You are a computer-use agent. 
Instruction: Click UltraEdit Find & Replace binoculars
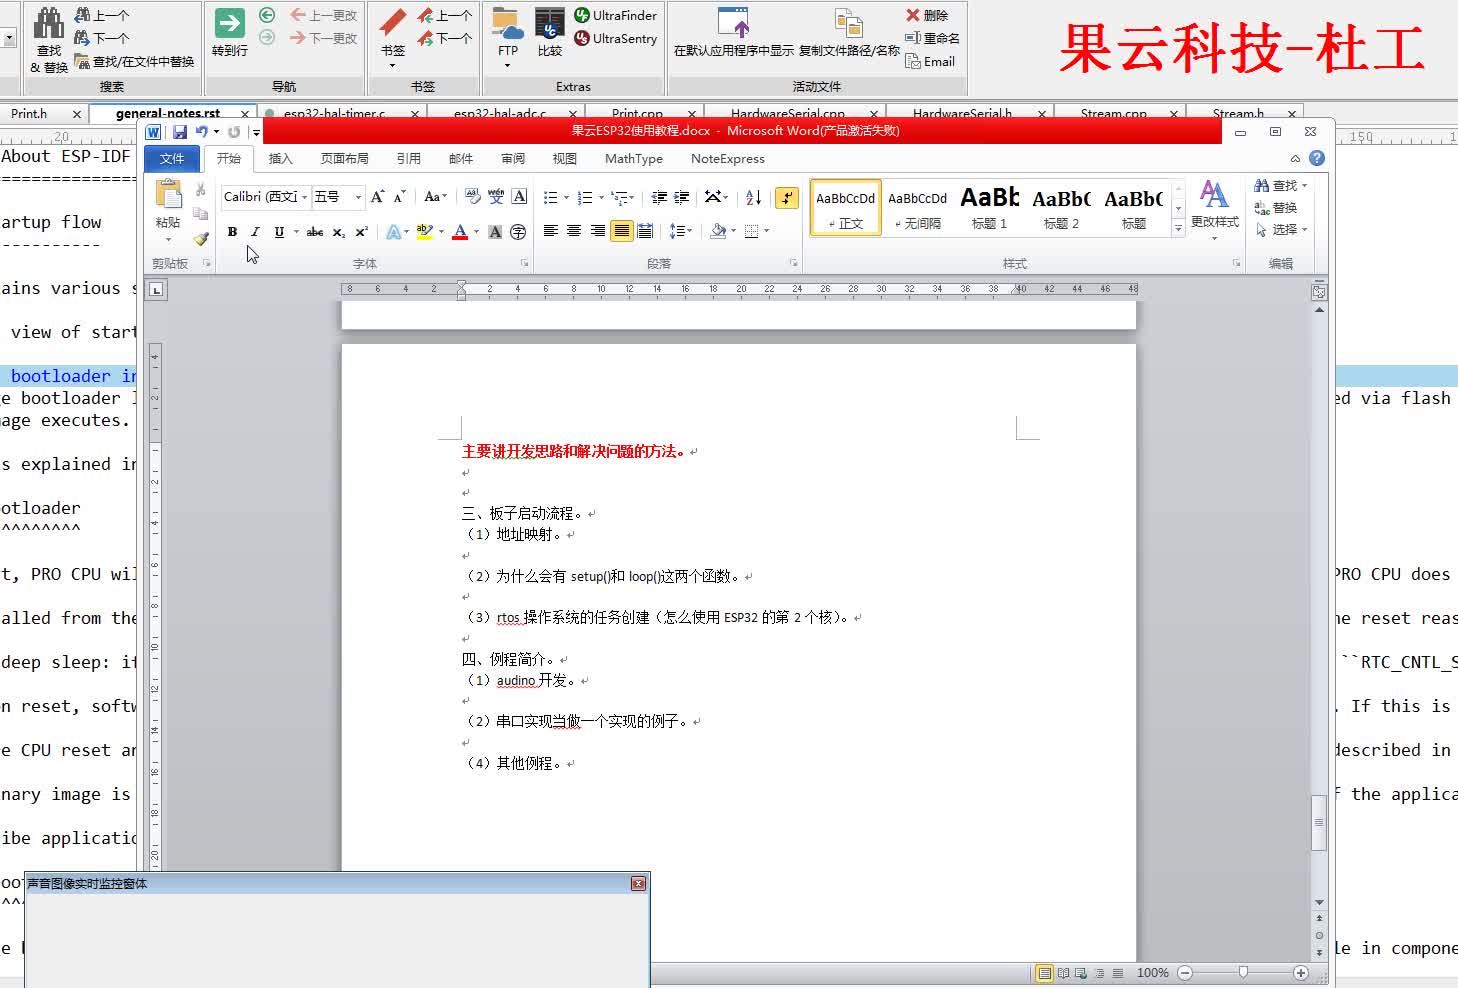coord(48,24)
